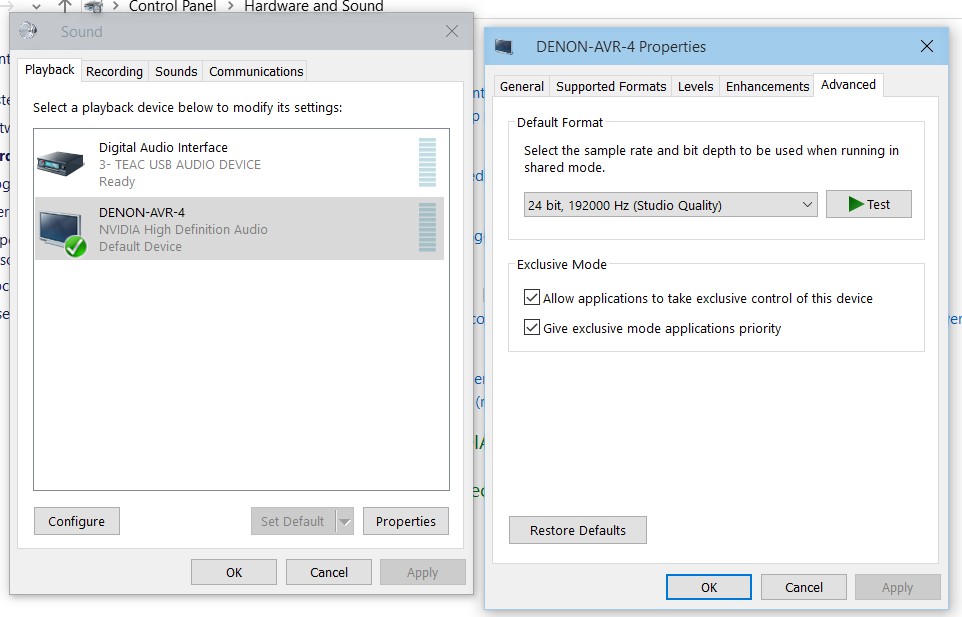Toggle allow applications exclusive control checkbox
The width and height of the screenshot is (962, 617).
[x=532, y=297]
